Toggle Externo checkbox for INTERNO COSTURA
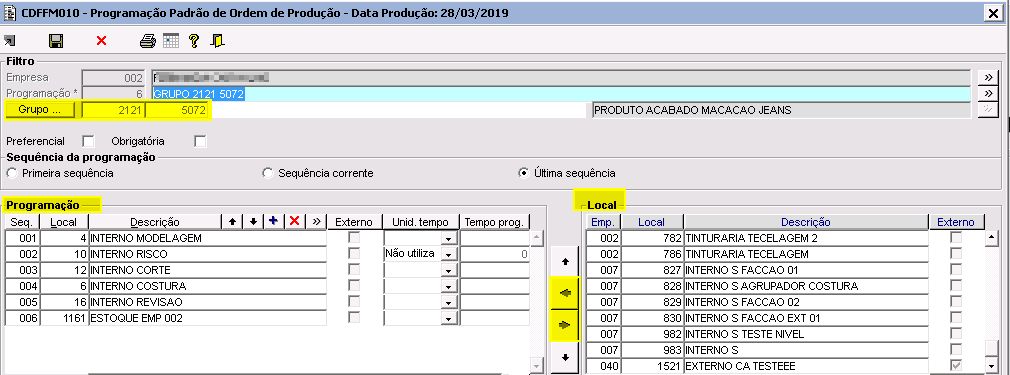This screenshot has width=1010, height=375. 354,285
